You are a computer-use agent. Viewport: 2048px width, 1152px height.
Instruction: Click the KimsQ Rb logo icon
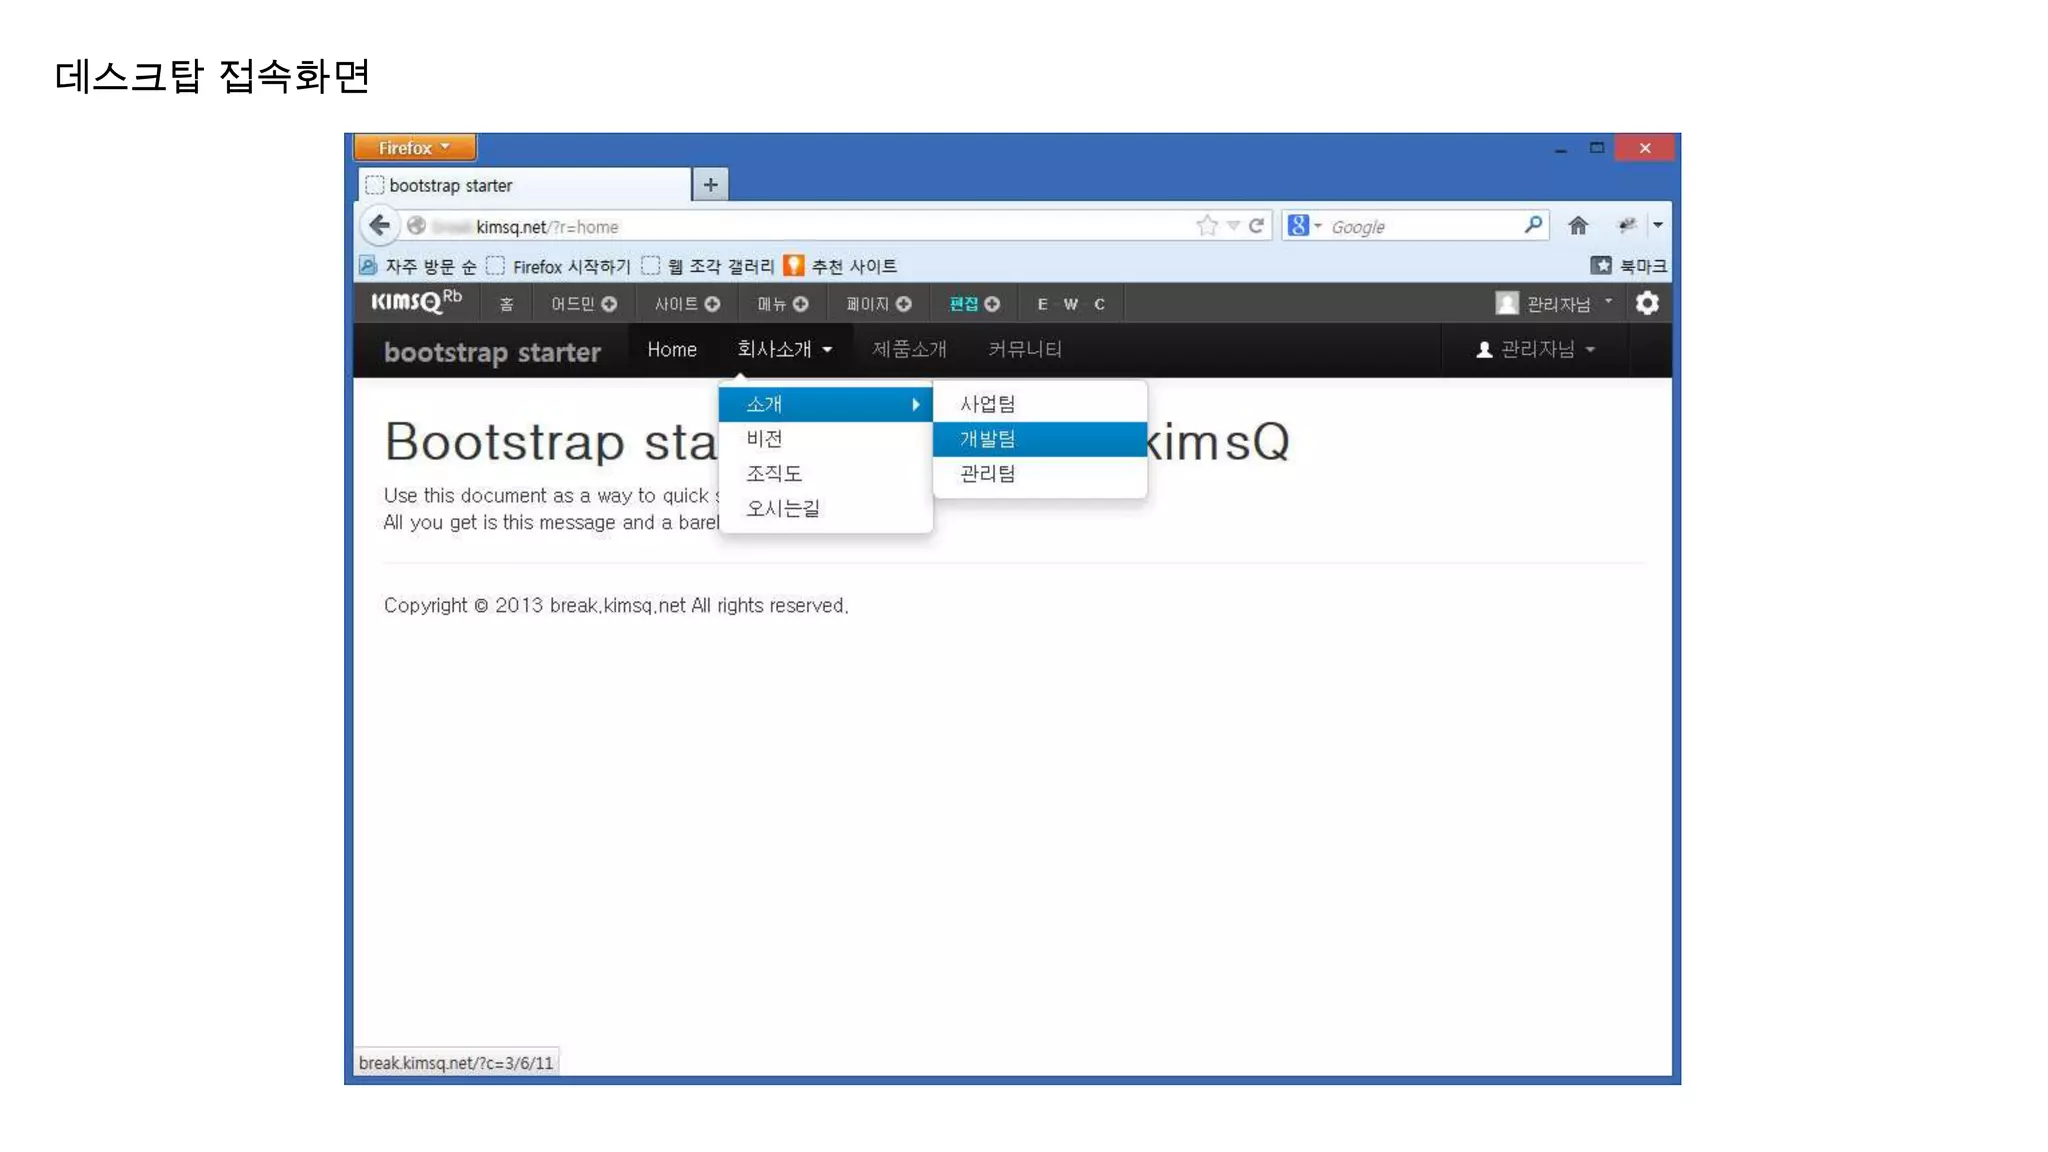coord(416,302)
